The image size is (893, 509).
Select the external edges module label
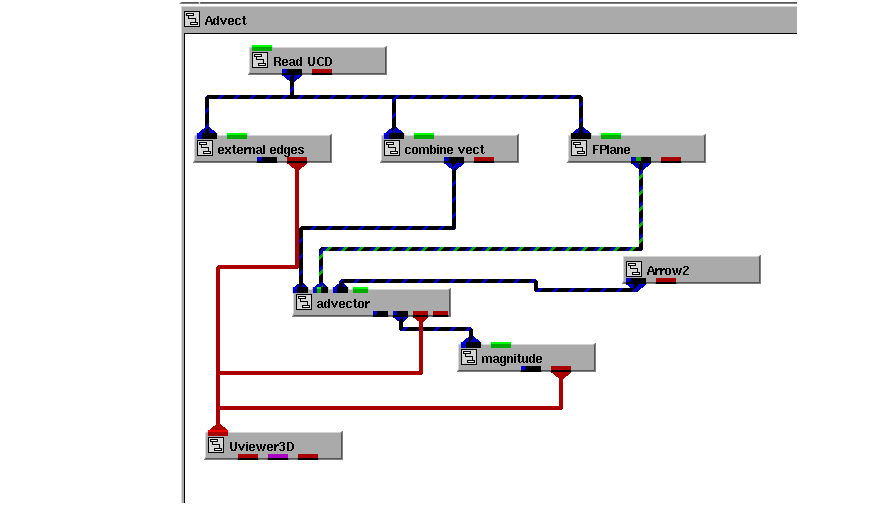260,150
